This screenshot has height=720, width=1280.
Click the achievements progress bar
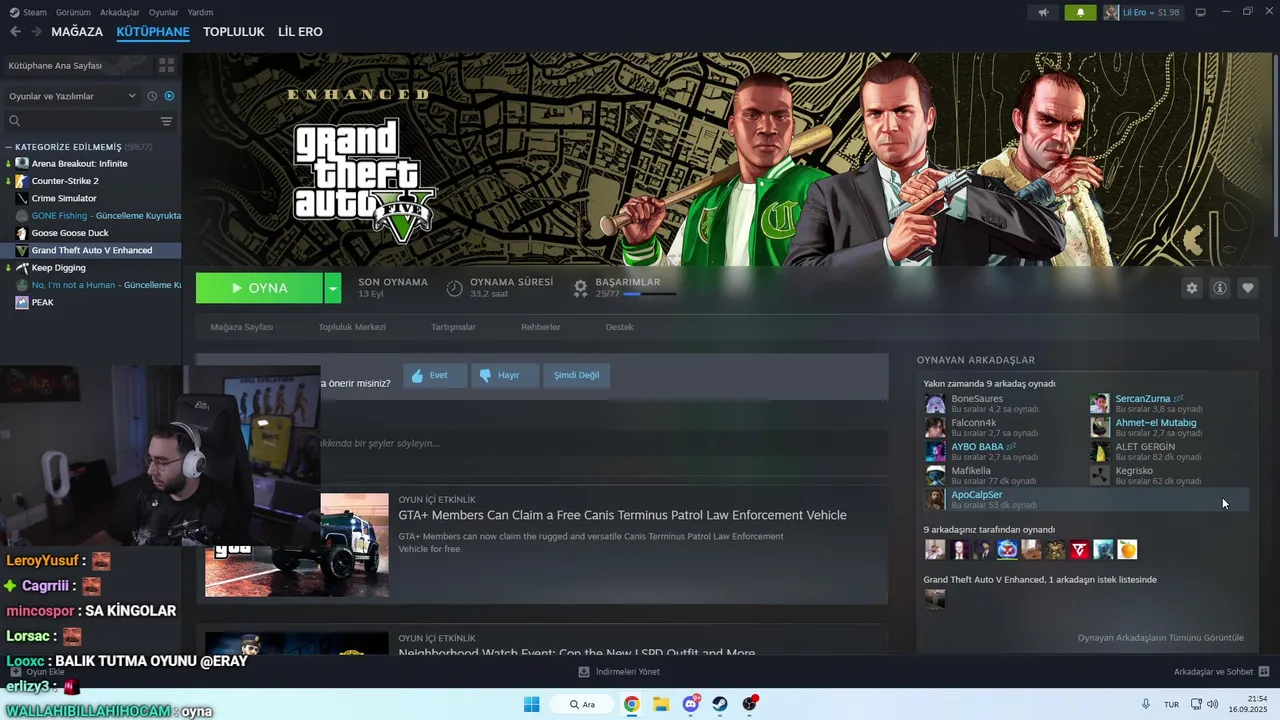pyautogui.click(x=649, y=294)
